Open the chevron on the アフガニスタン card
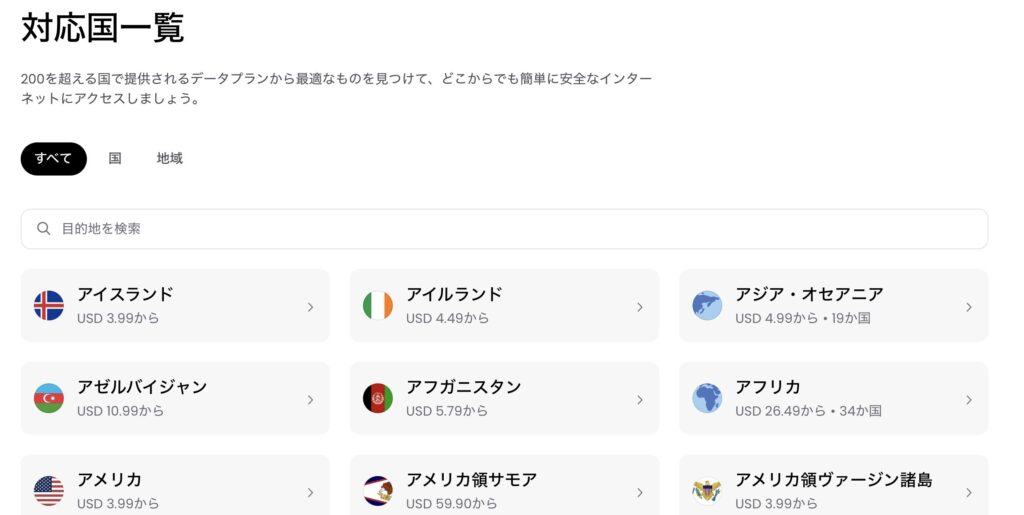The width and height of the screenshot is (1024, 515). click(640, 399)
